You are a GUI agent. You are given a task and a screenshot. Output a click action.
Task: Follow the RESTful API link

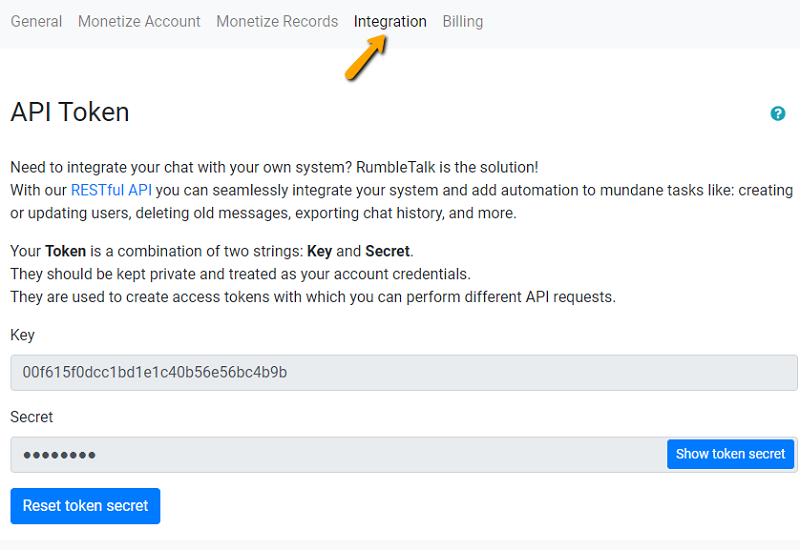click(111, 190)
